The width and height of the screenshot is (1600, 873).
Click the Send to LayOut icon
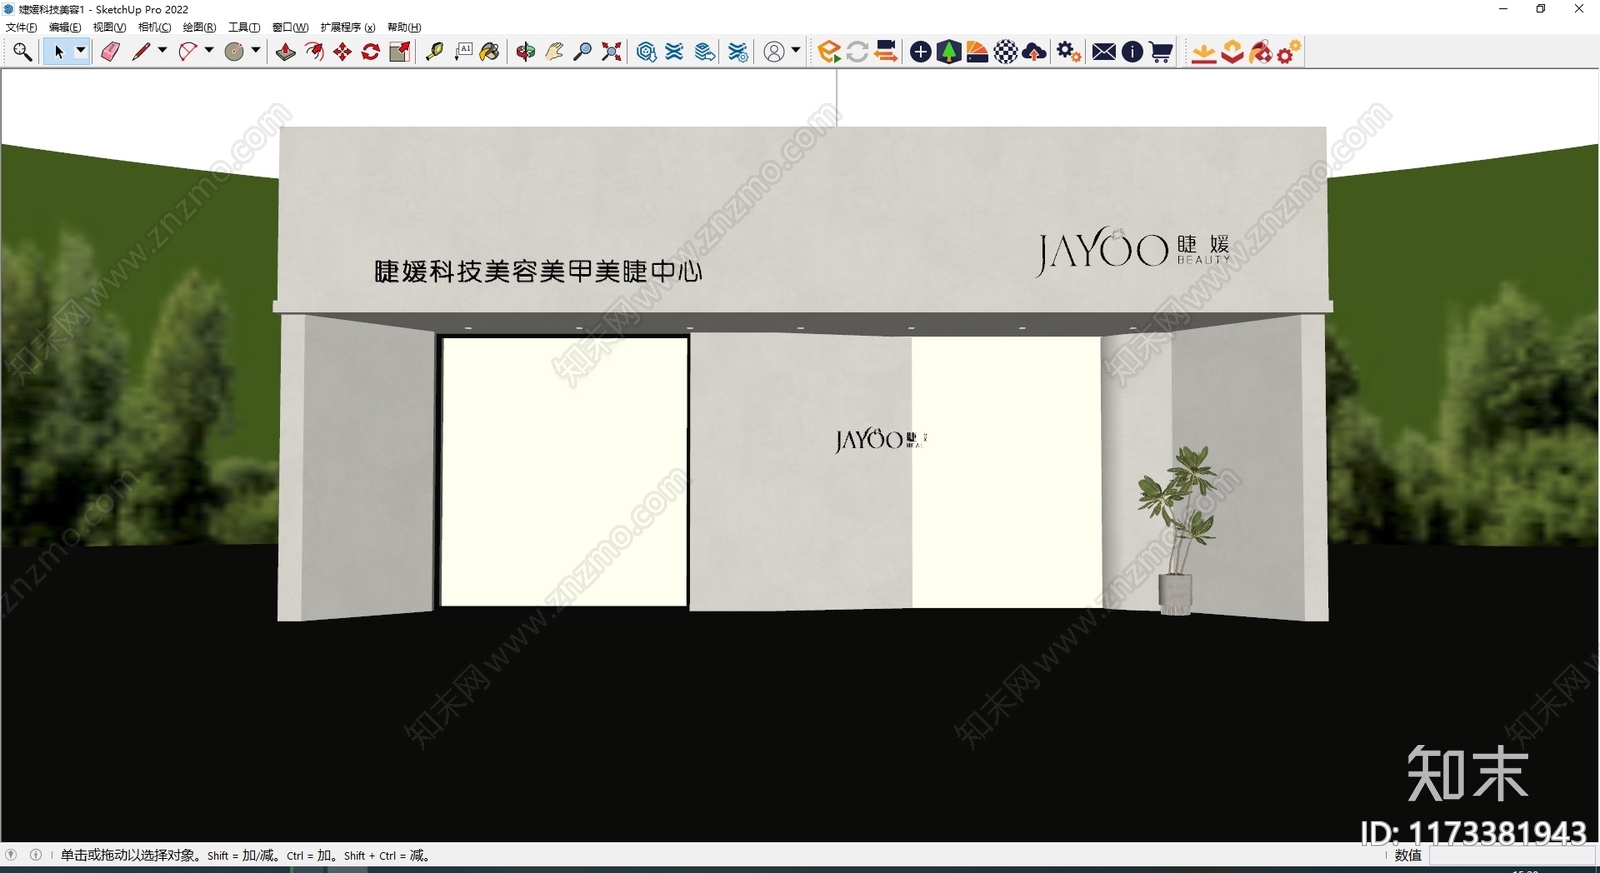click(x=705, y=52)
